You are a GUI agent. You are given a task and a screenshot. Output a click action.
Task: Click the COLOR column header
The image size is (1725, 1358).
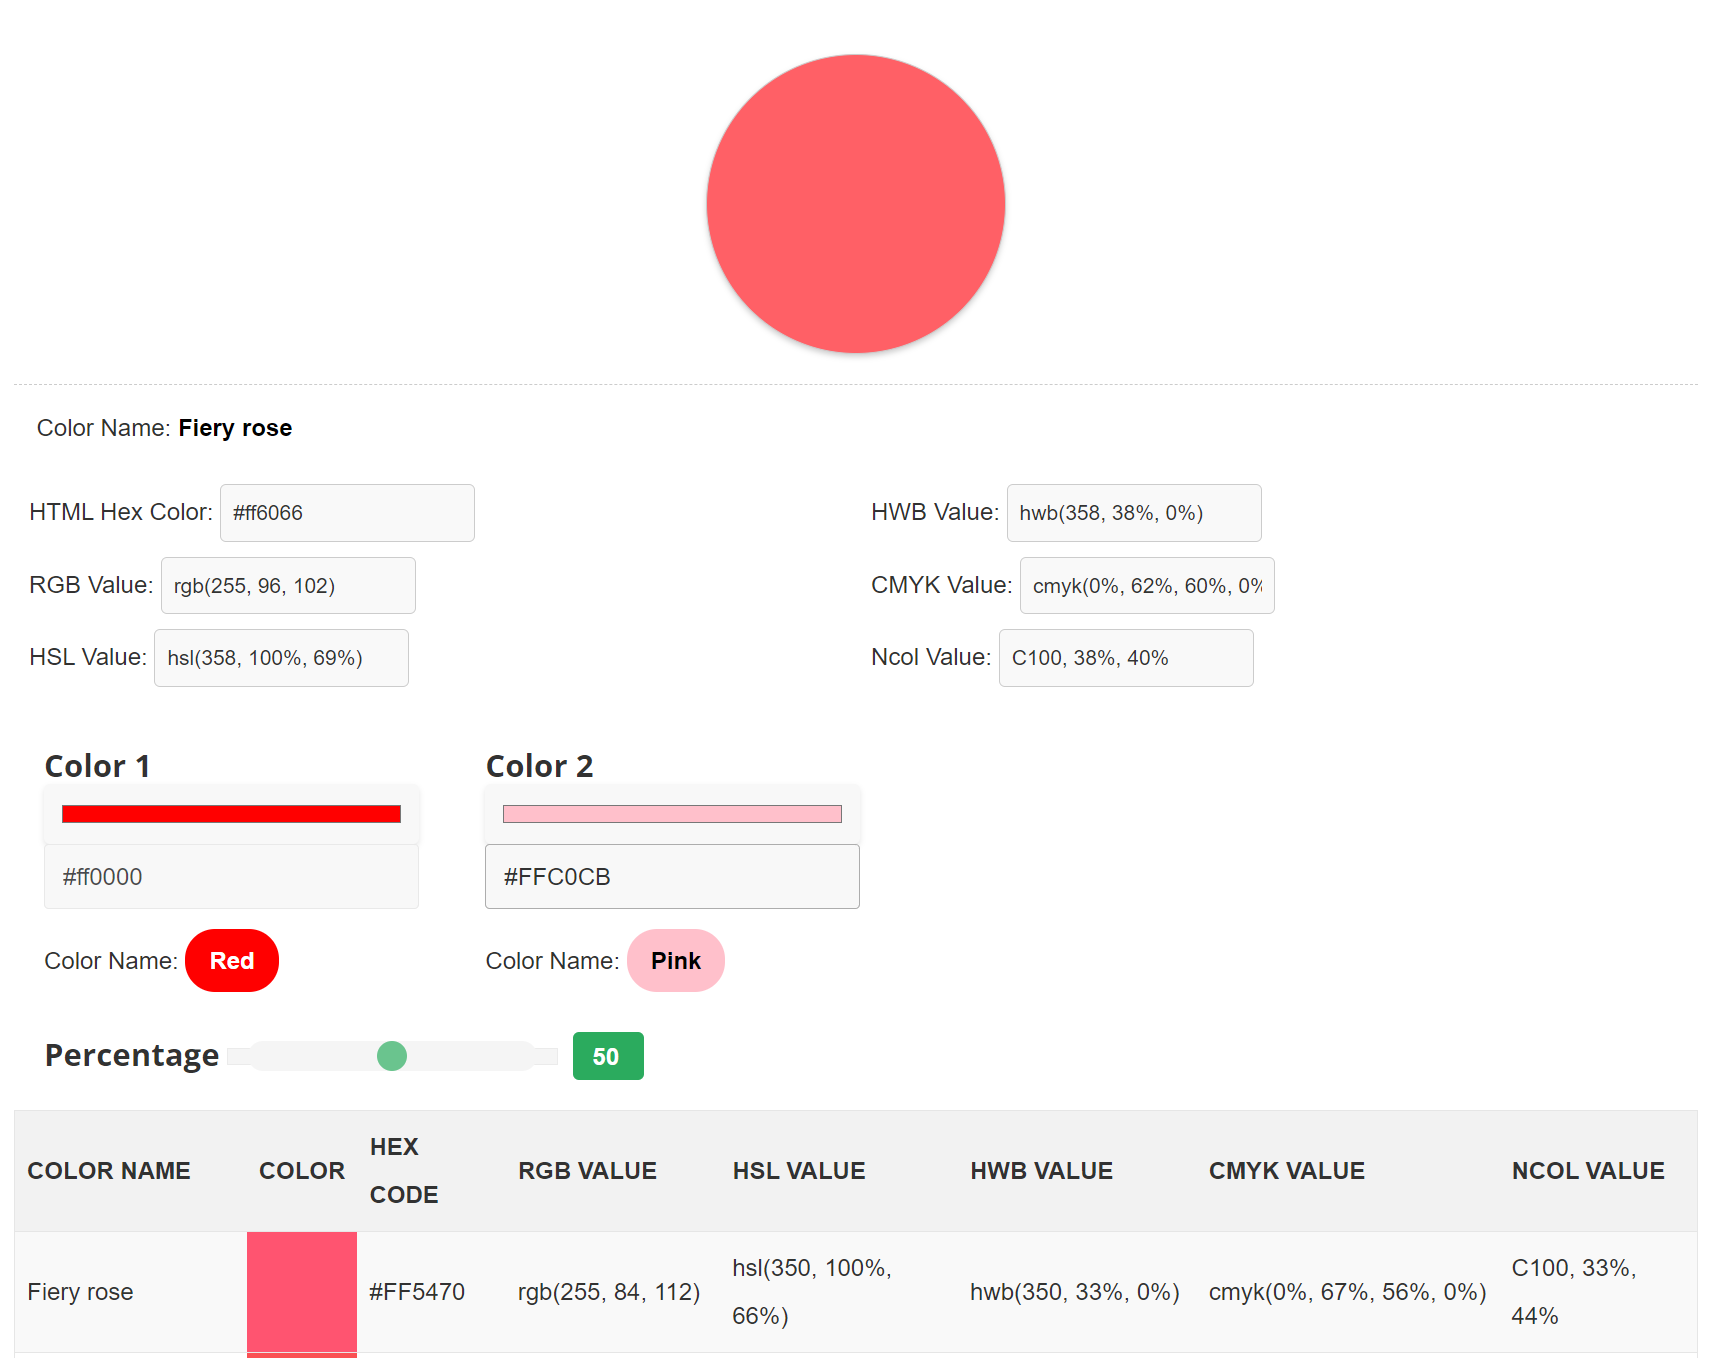tap(302, 1171)
